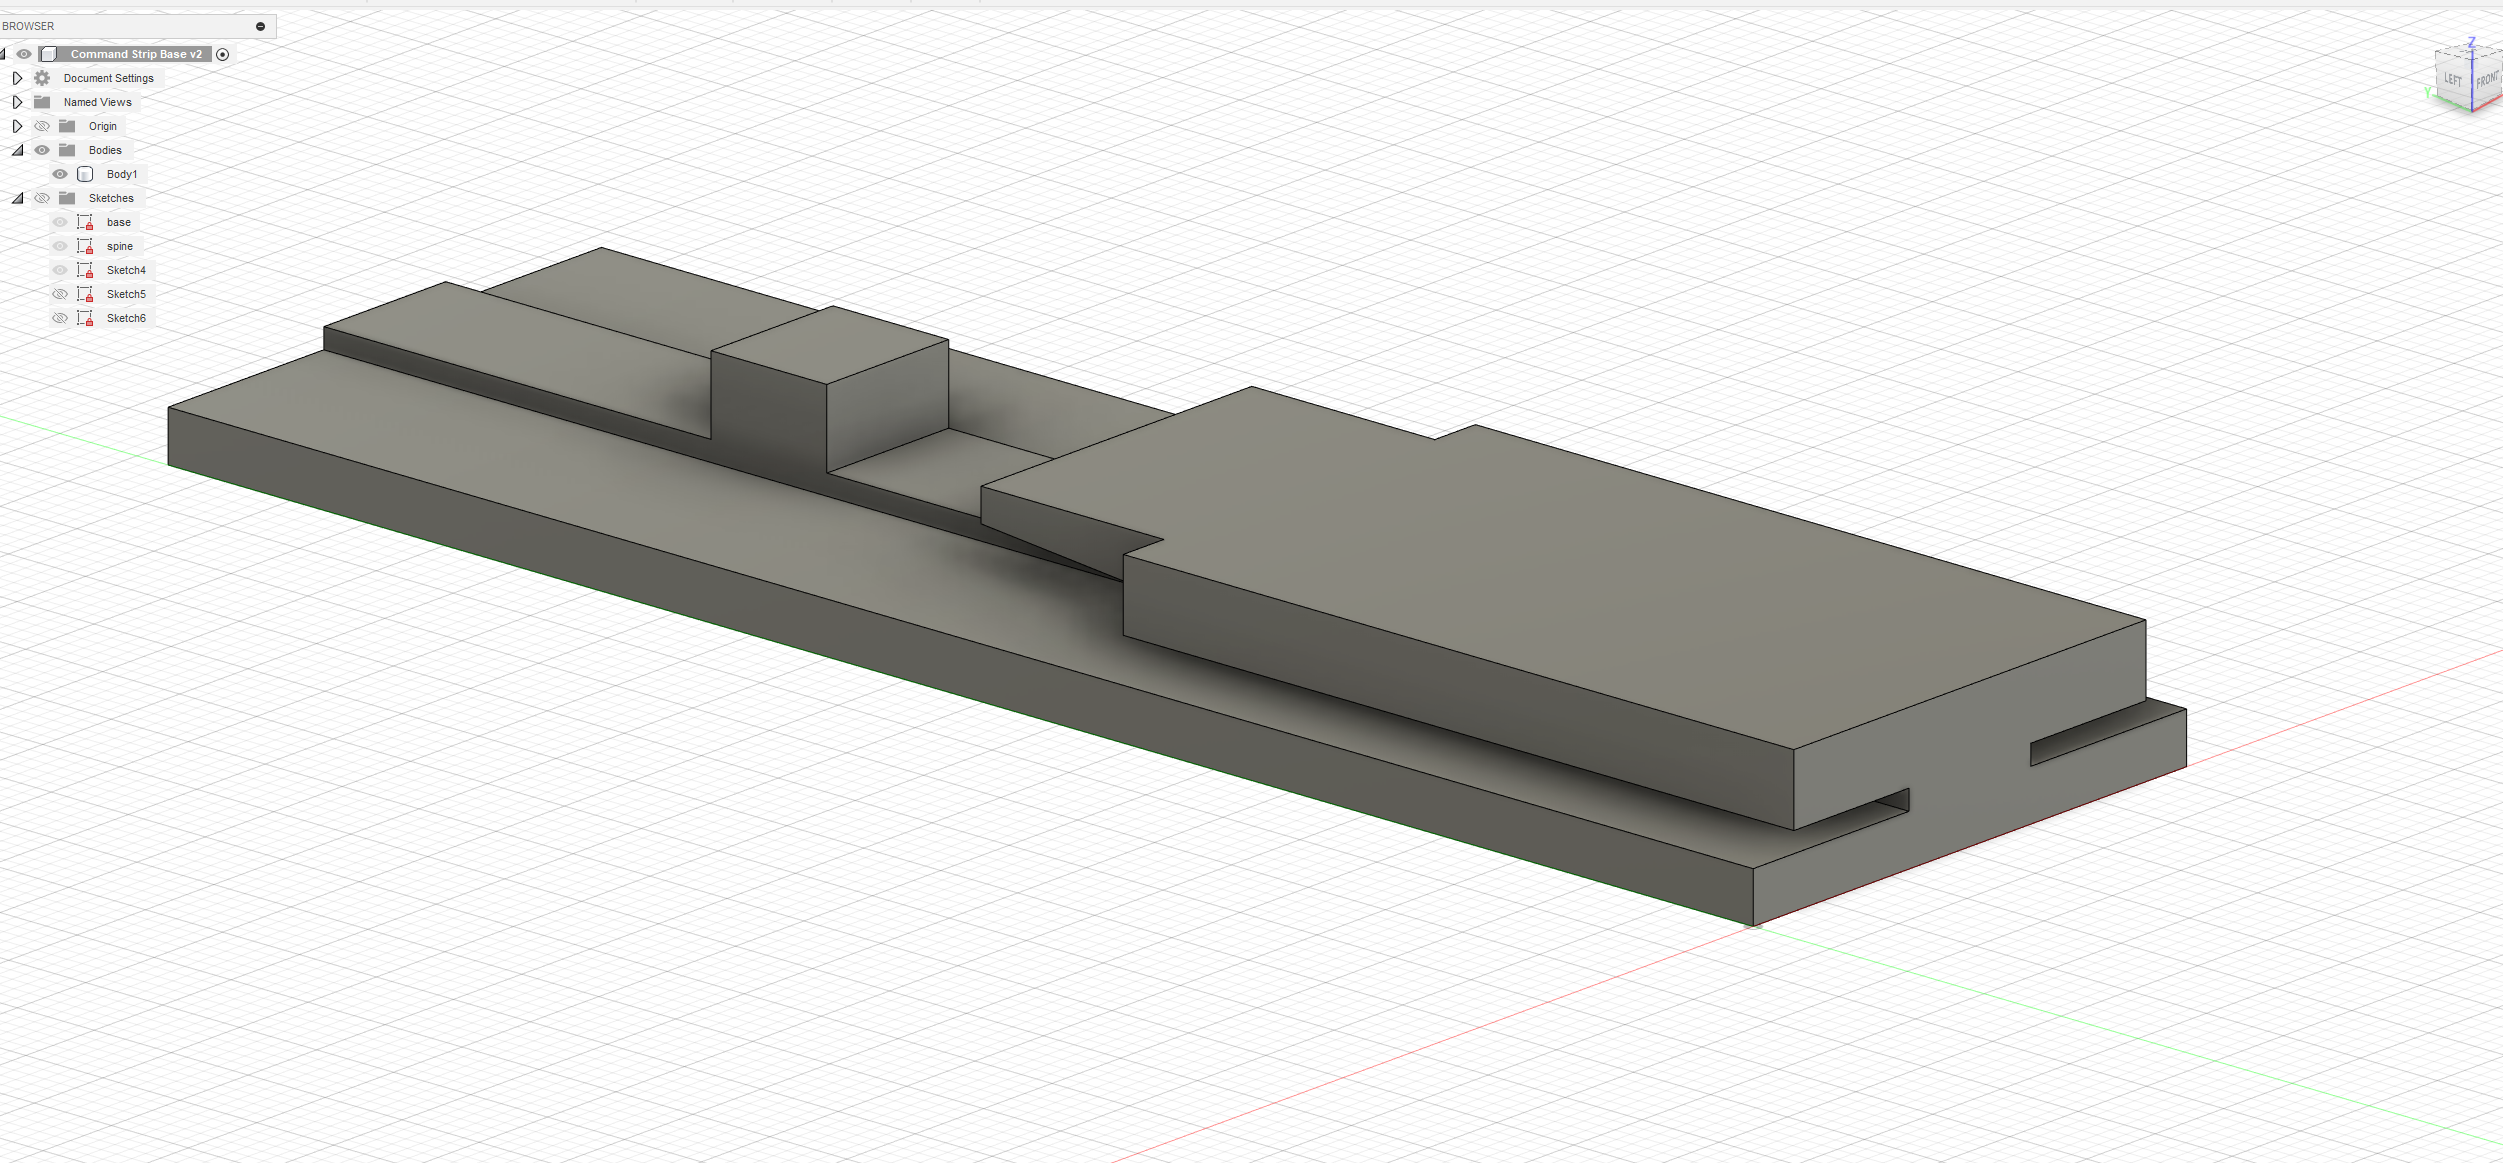Select the Sketches label in the tree
This screenshot has width=2503, height=1163.
click(x=111, y=198)
